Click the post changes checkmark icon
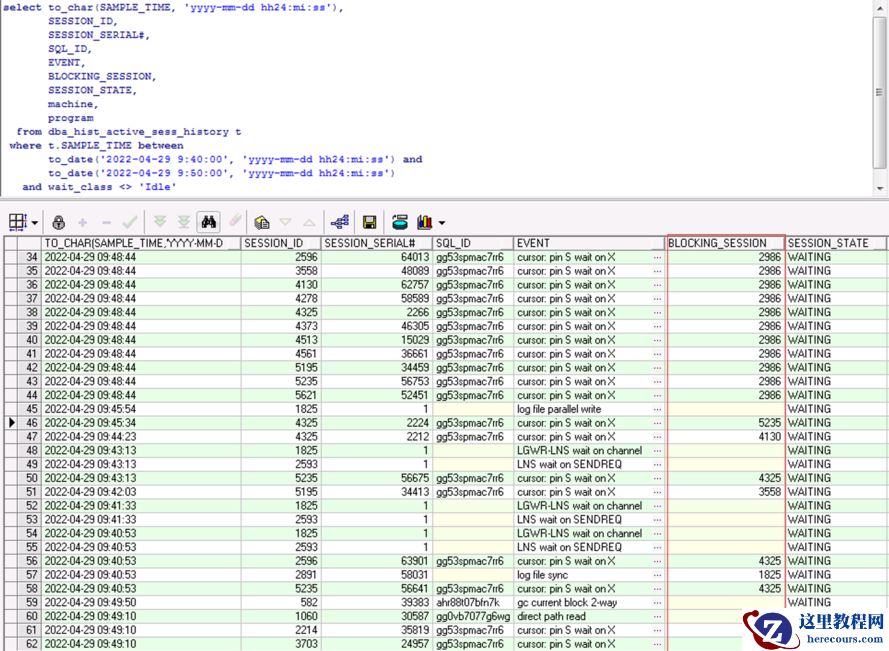 130,222
